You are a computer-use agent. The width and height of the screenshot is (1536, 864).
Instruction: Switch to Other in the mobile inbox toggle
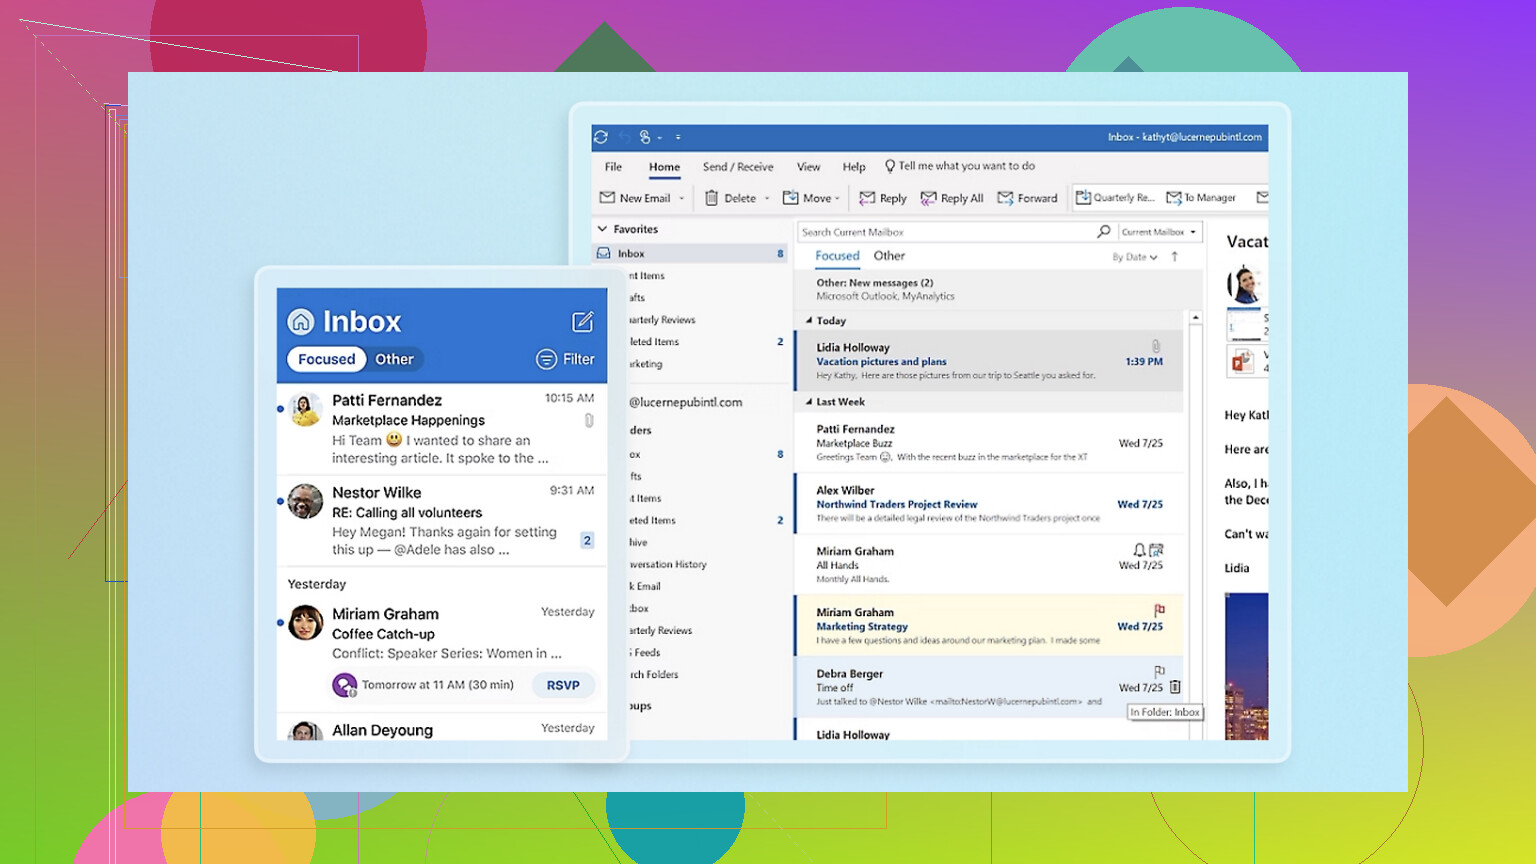tap(394, 359)
